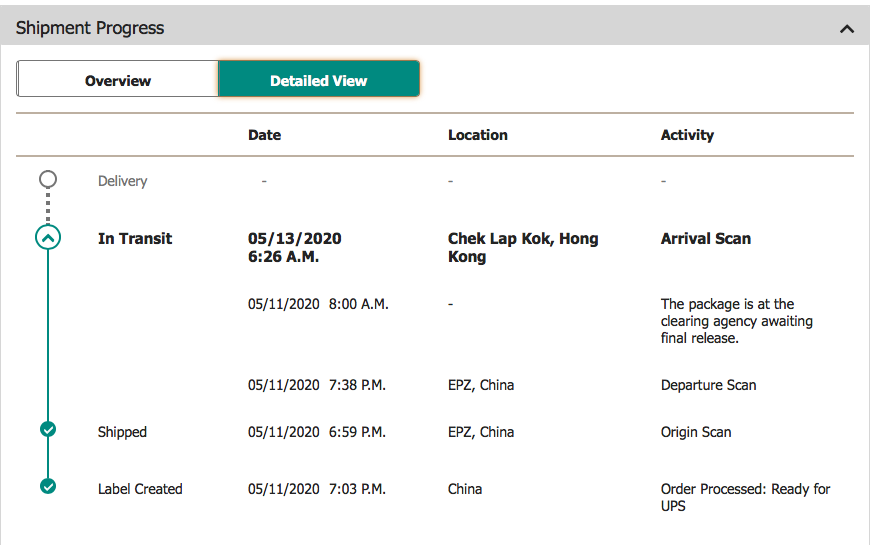
Task: Click the Shipment Progress header title
Action: tap(90, 28)
